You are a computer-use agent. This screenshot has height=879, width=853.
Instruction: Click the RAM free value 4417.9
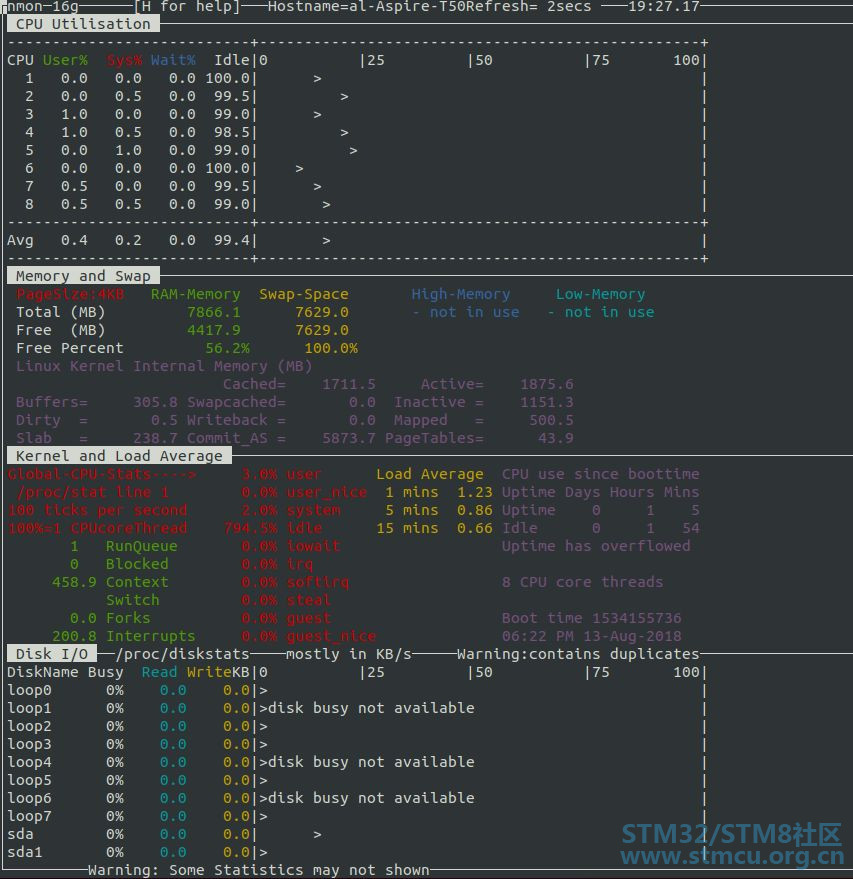click(x=214, y=330)
